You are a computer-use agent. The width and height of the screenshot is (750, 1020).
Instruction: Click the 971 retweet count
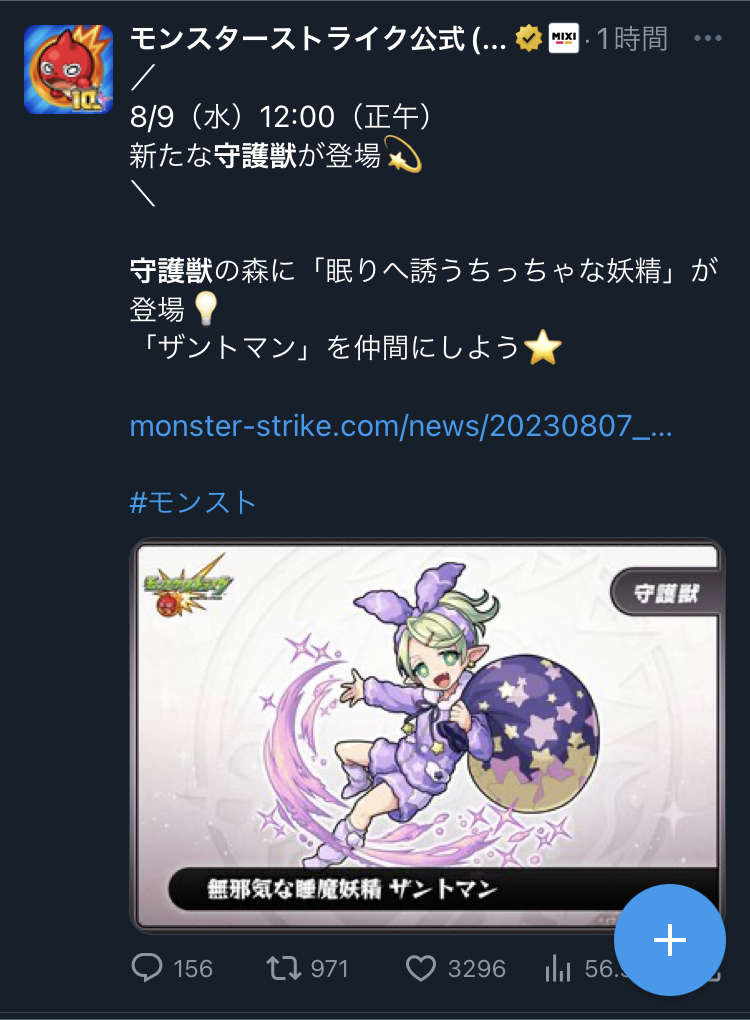click(x=329, y=969)
